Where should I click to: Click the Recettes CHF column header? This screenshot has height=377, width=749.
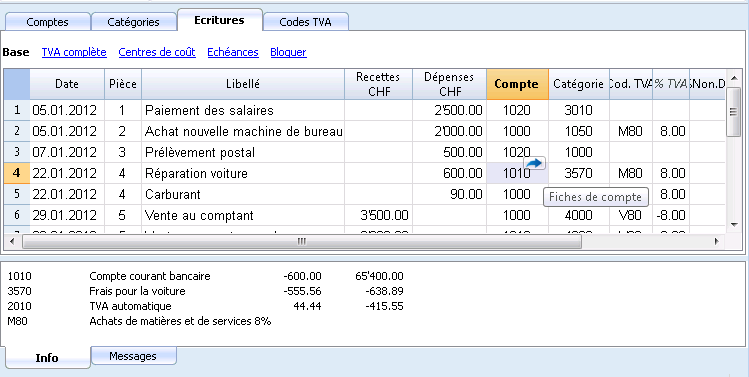pyautogui.click(x=378, y=84)
